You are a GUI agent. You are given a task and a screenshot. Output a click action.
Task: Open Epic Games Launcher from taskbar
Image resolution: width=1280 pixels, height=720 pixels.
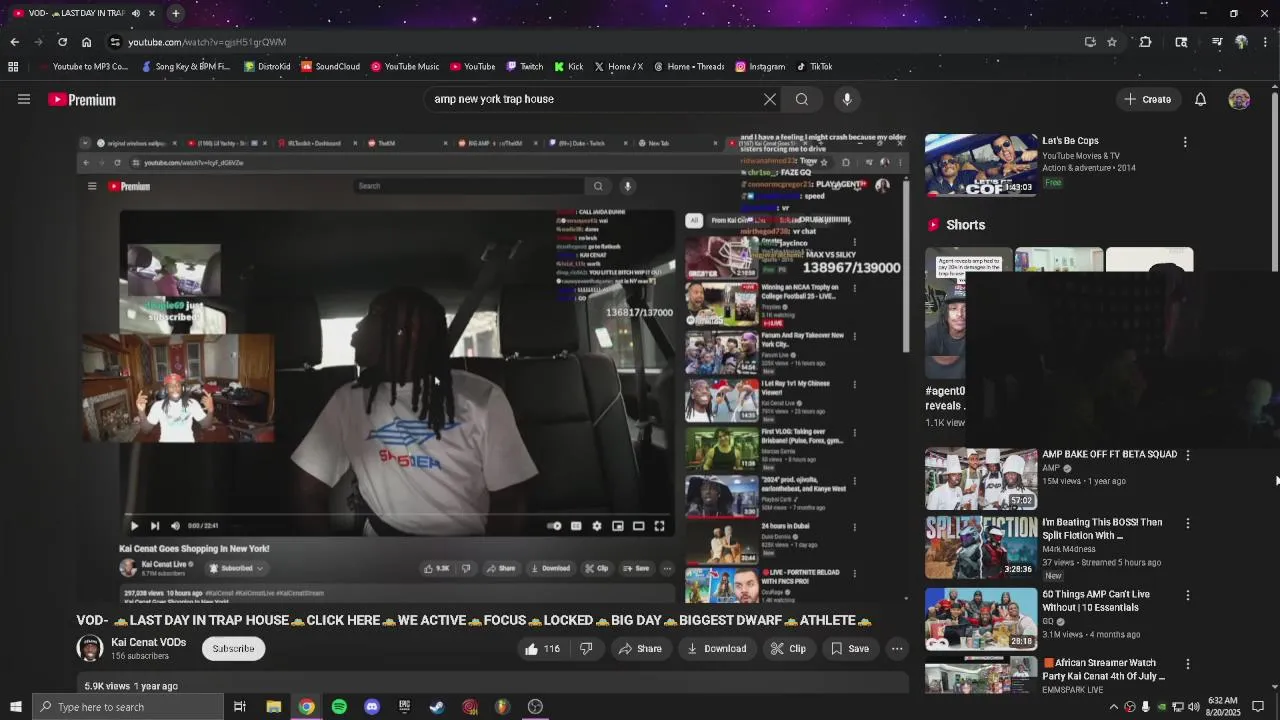404,707
